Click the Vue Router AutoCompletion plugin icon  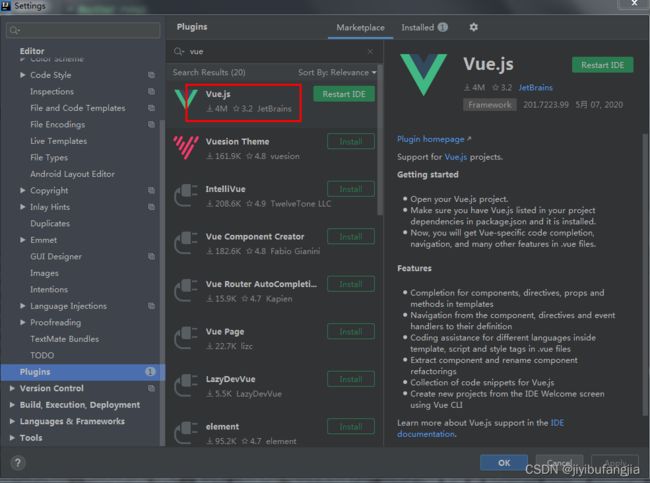coord(186,290)
